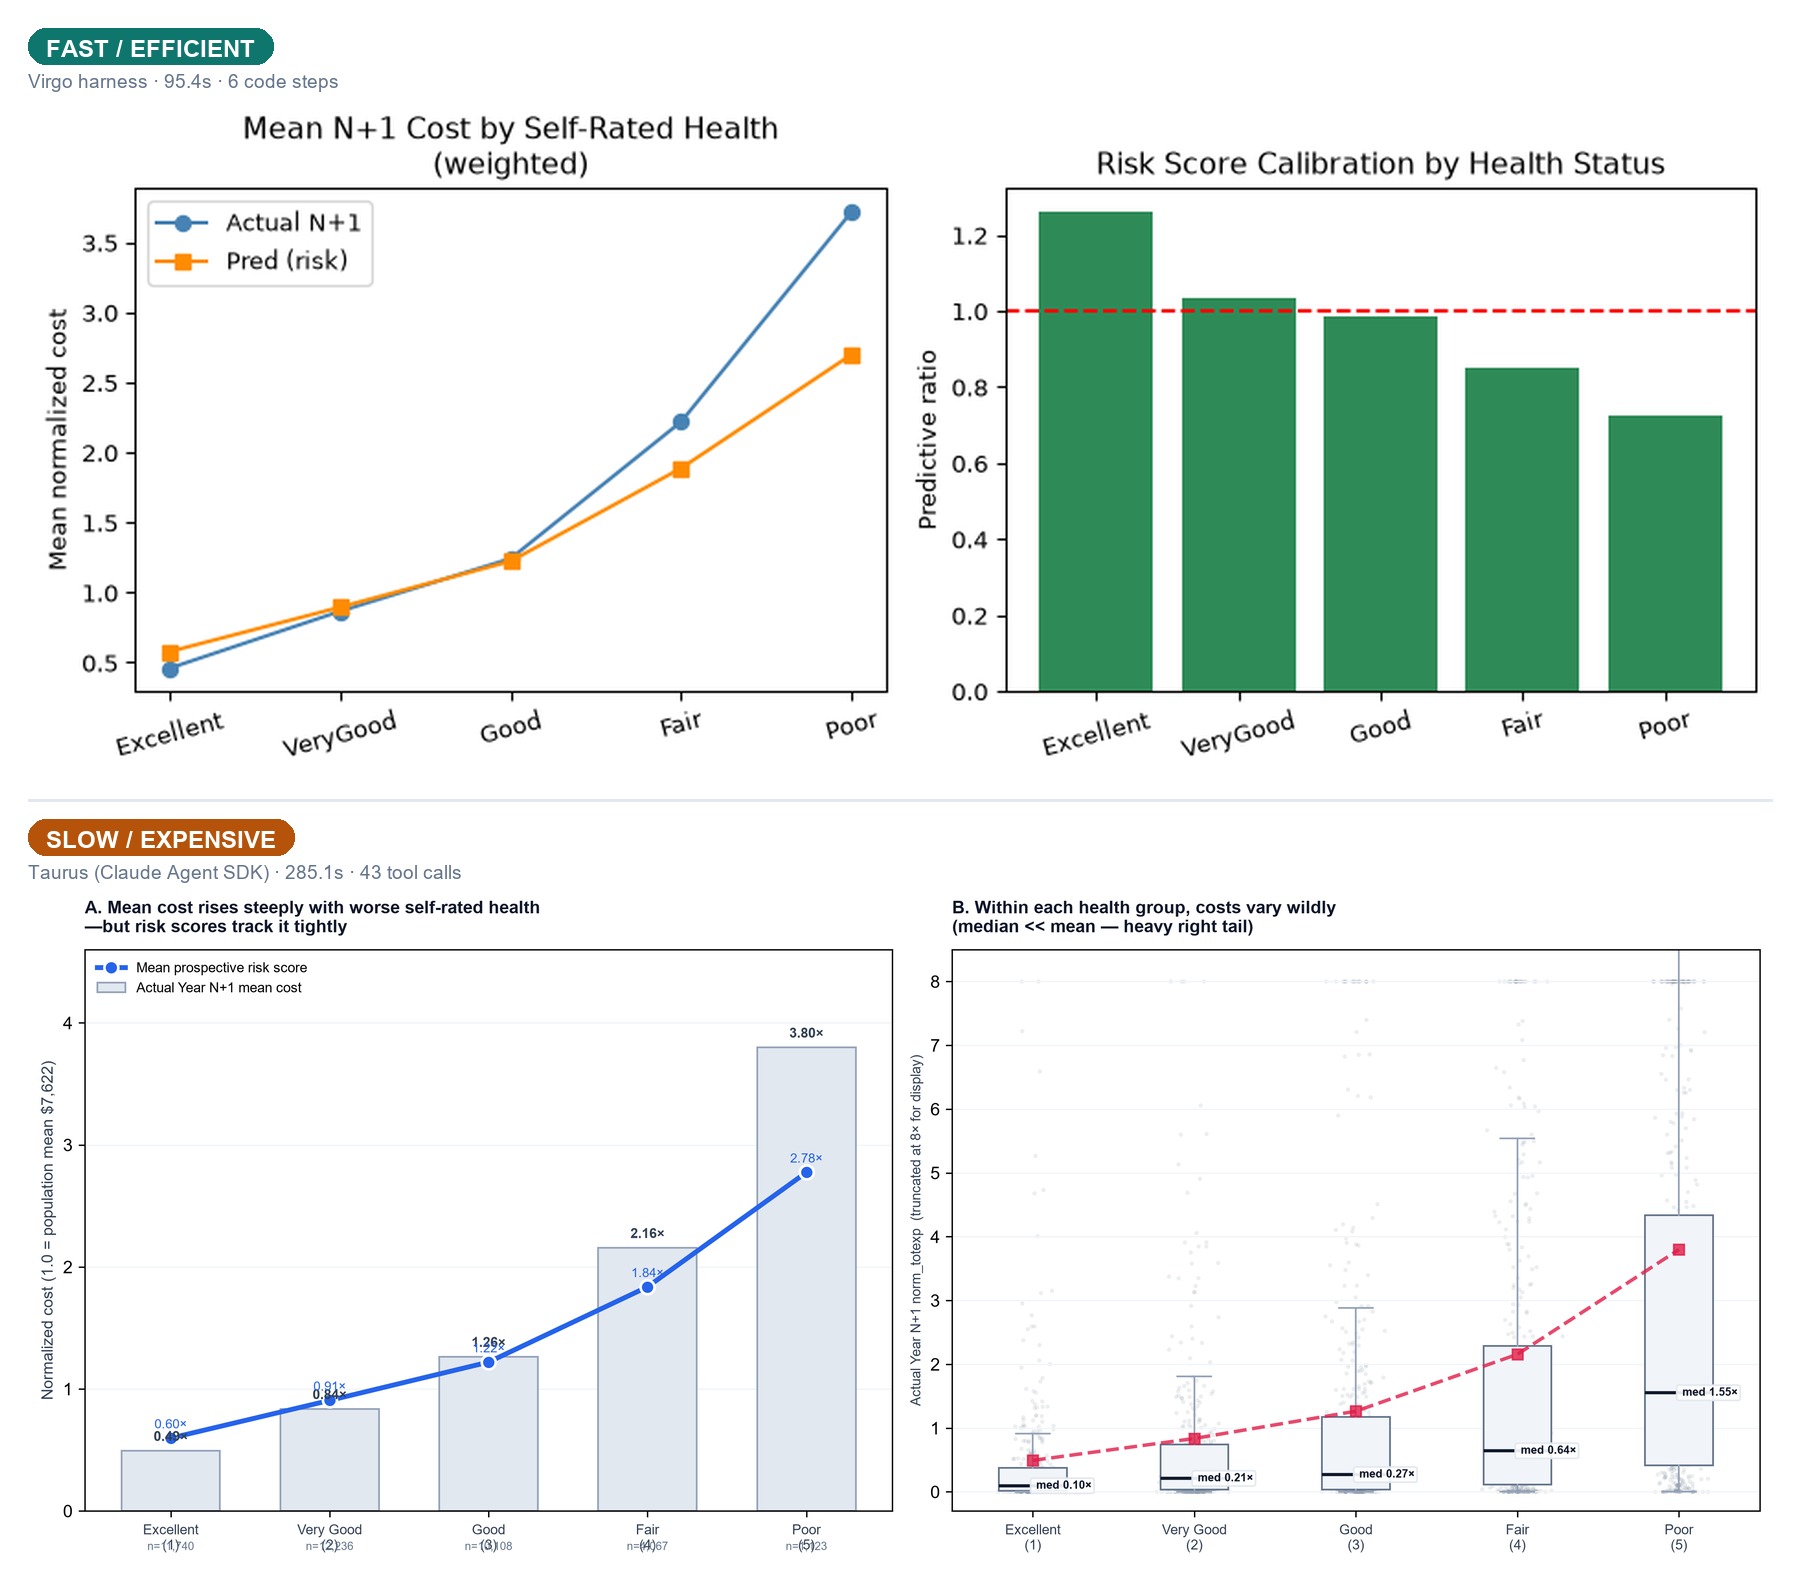Click the orange Pred marker at Excellent
The image size is (1800, 1594).
coord(170,653)
